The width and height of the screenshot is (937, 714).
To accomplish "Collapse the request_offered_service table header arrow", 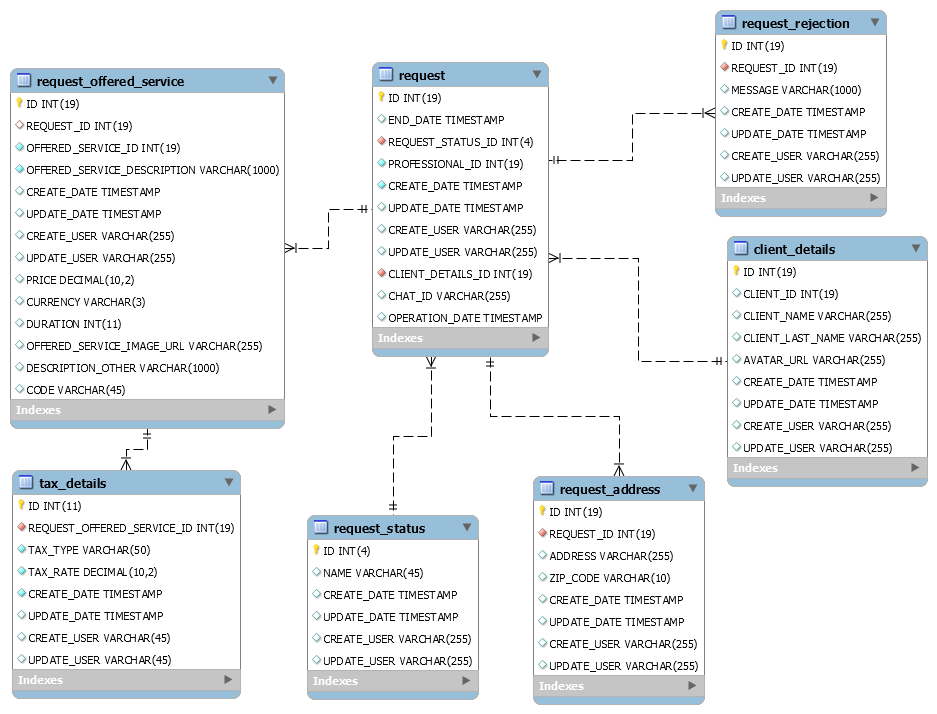I will pos(272,80).
